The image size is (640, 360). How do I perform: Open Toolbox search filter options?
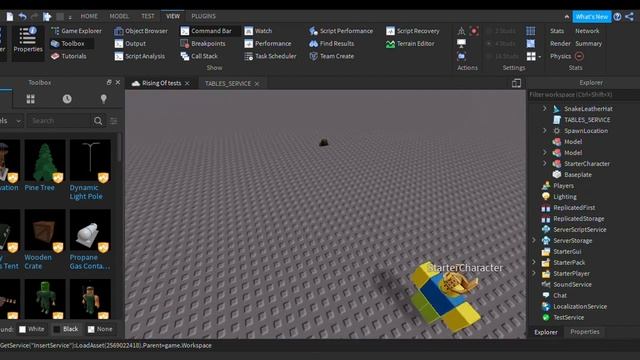(x=113, y=121)
